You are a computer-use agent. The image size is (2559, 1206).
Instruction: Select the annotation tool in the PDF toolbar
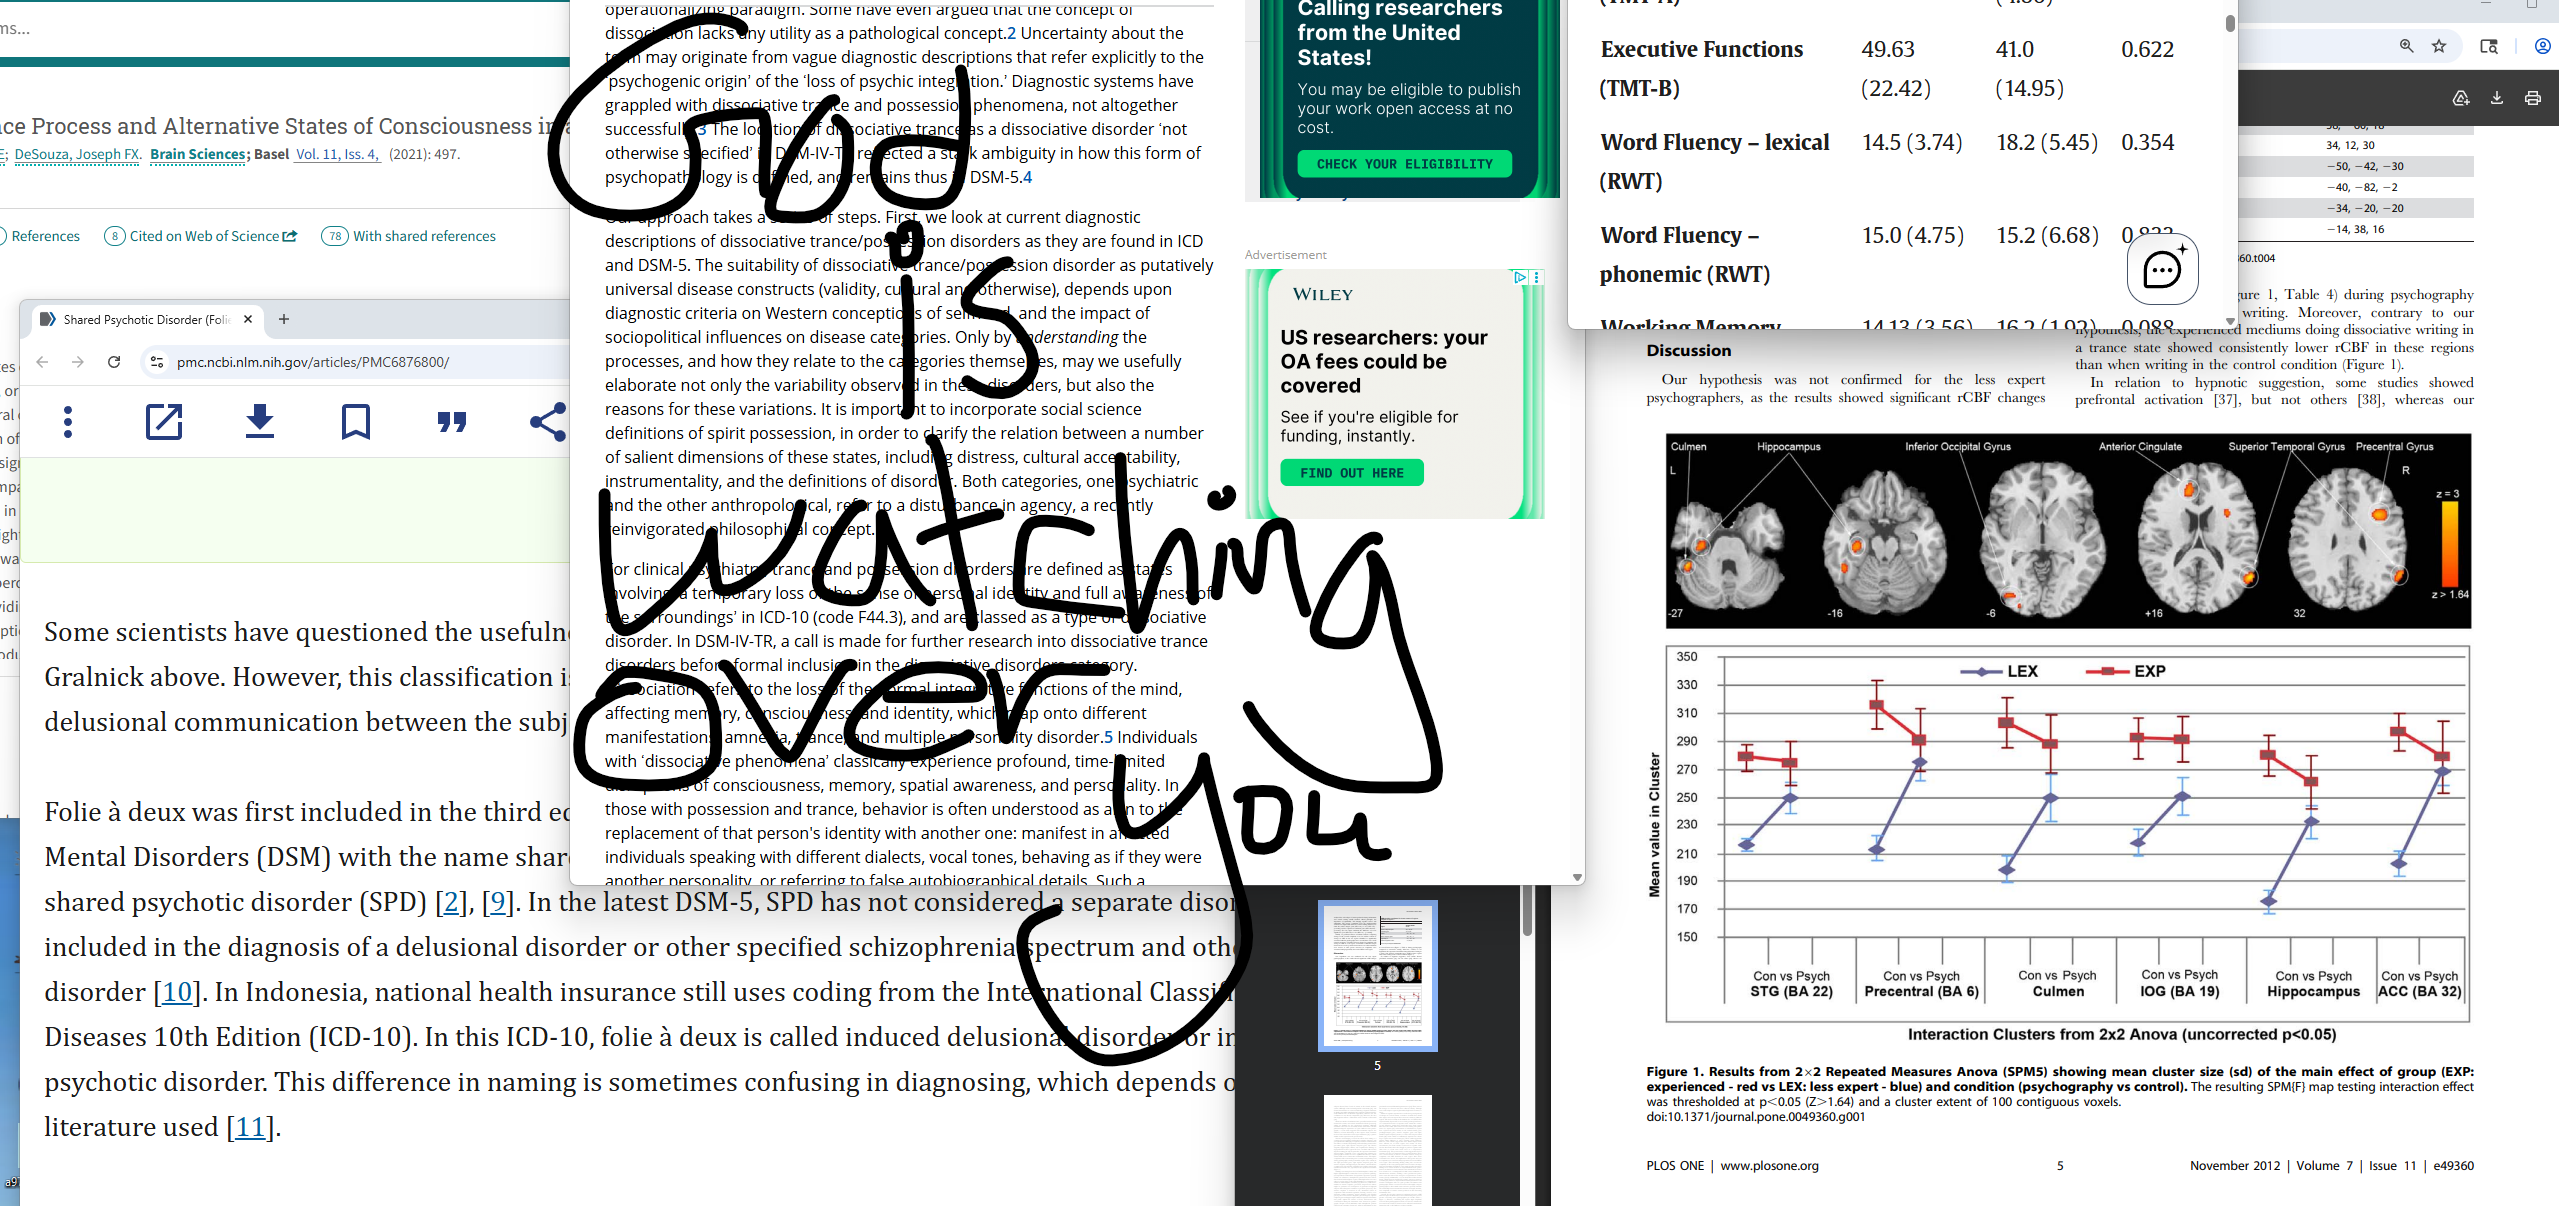[2459, 97]
